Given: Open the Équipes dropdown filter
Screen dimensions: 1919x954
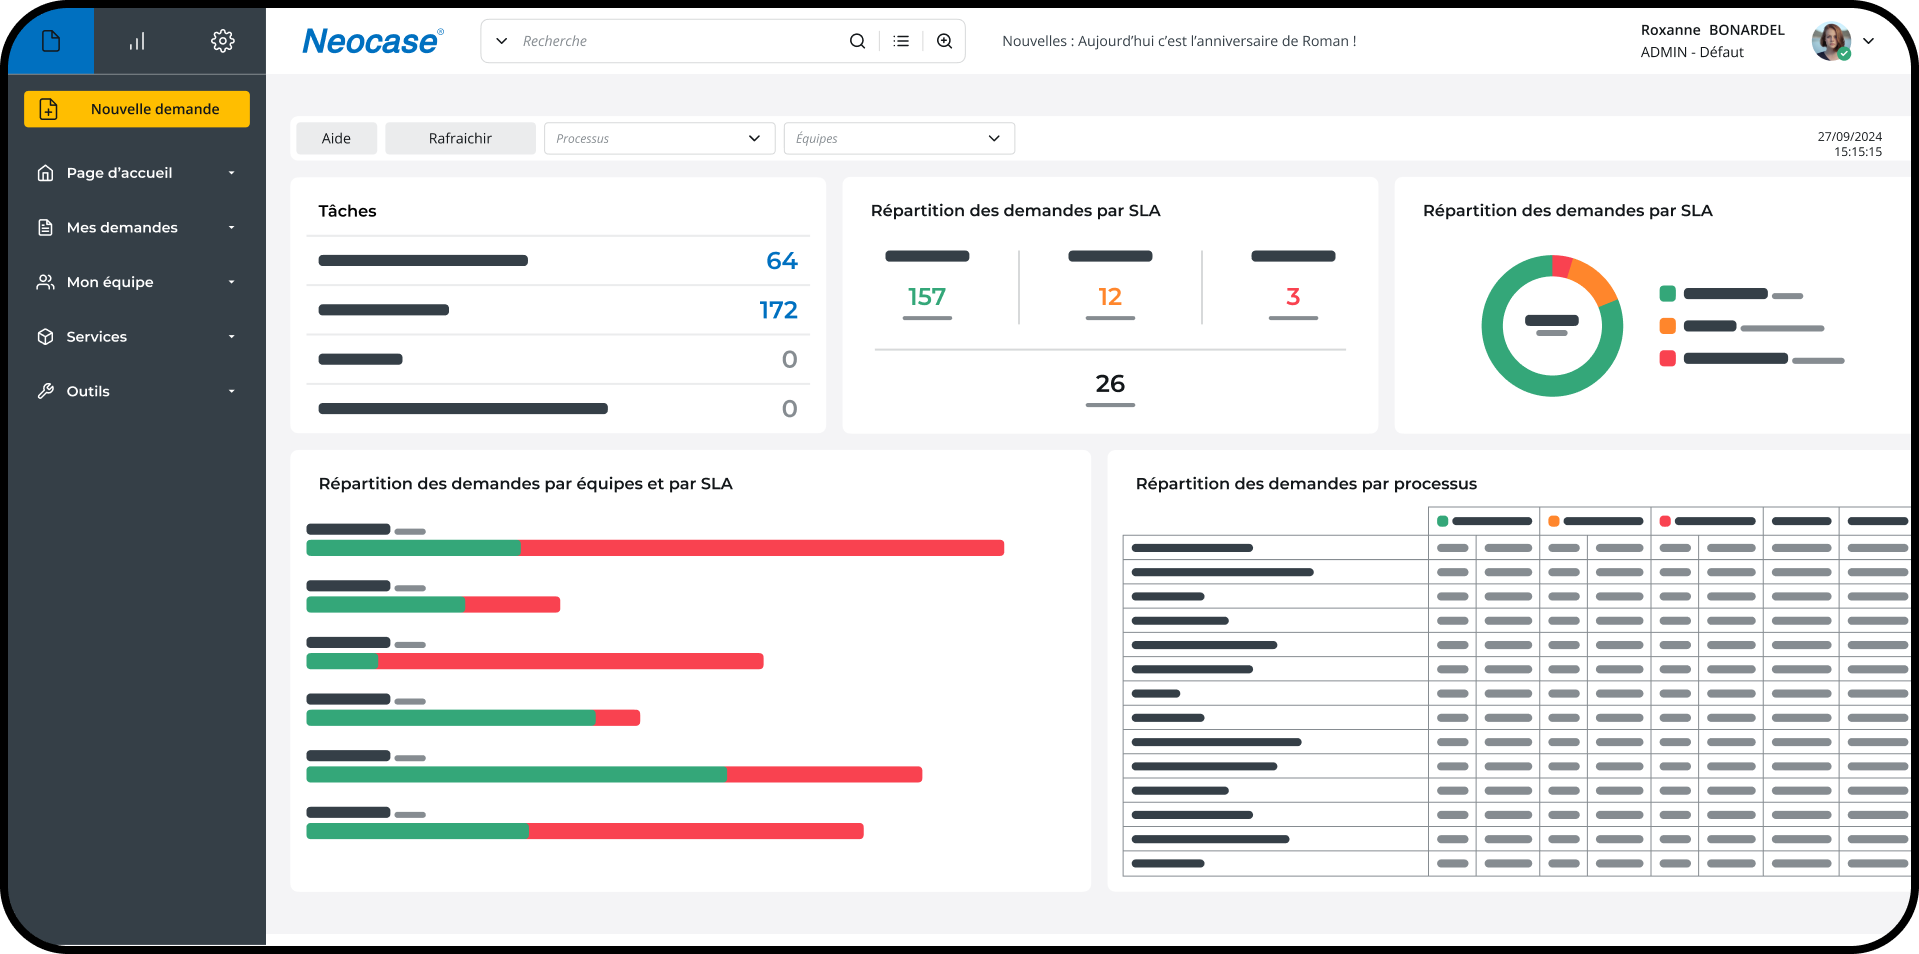Looking at the screenshot, I should [898, 138].
